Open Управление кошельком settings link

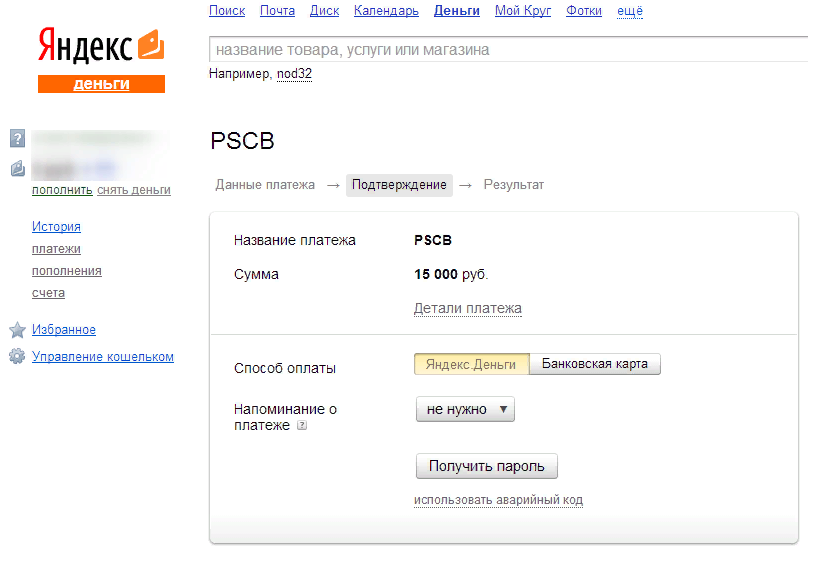[103, 357]
